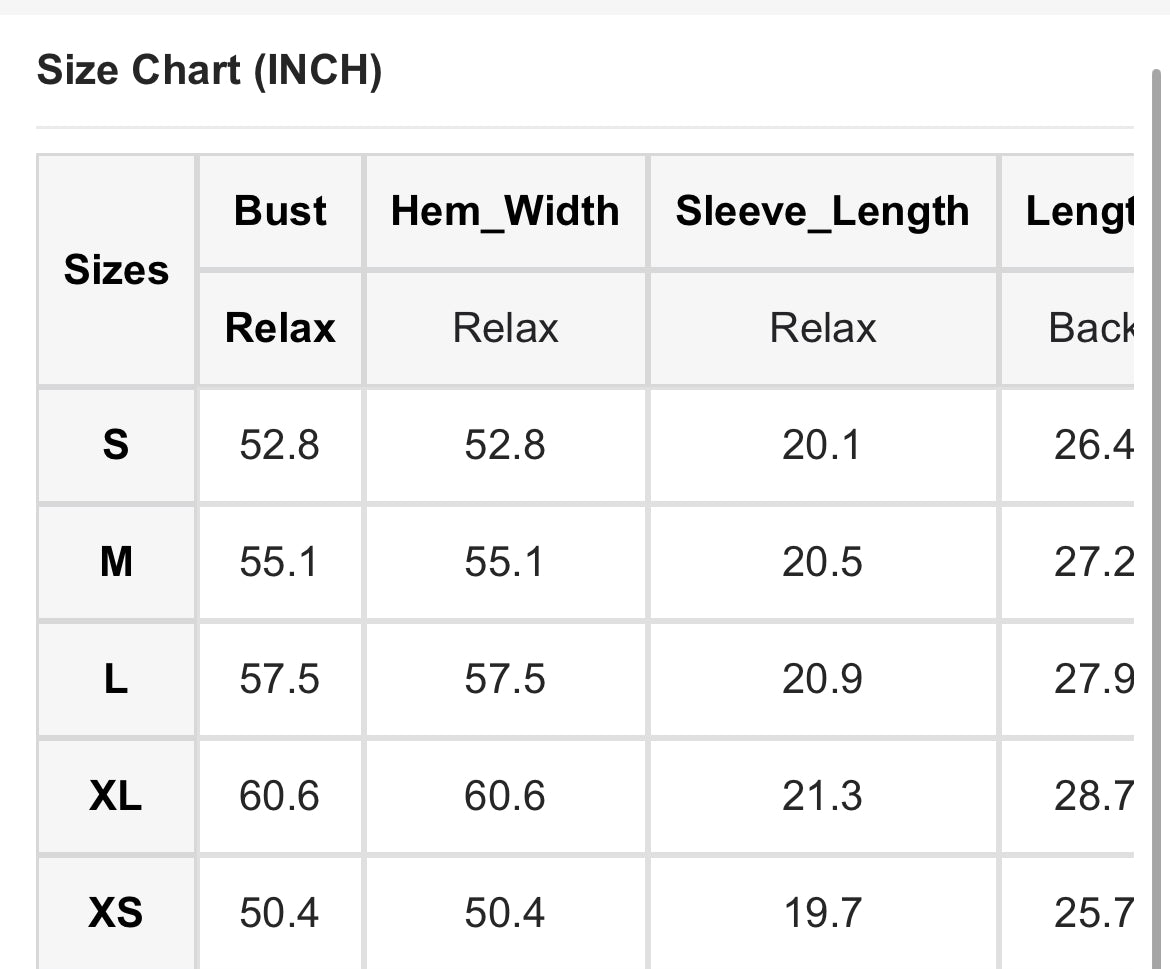Select the S size row label

(x=116, y=444)
